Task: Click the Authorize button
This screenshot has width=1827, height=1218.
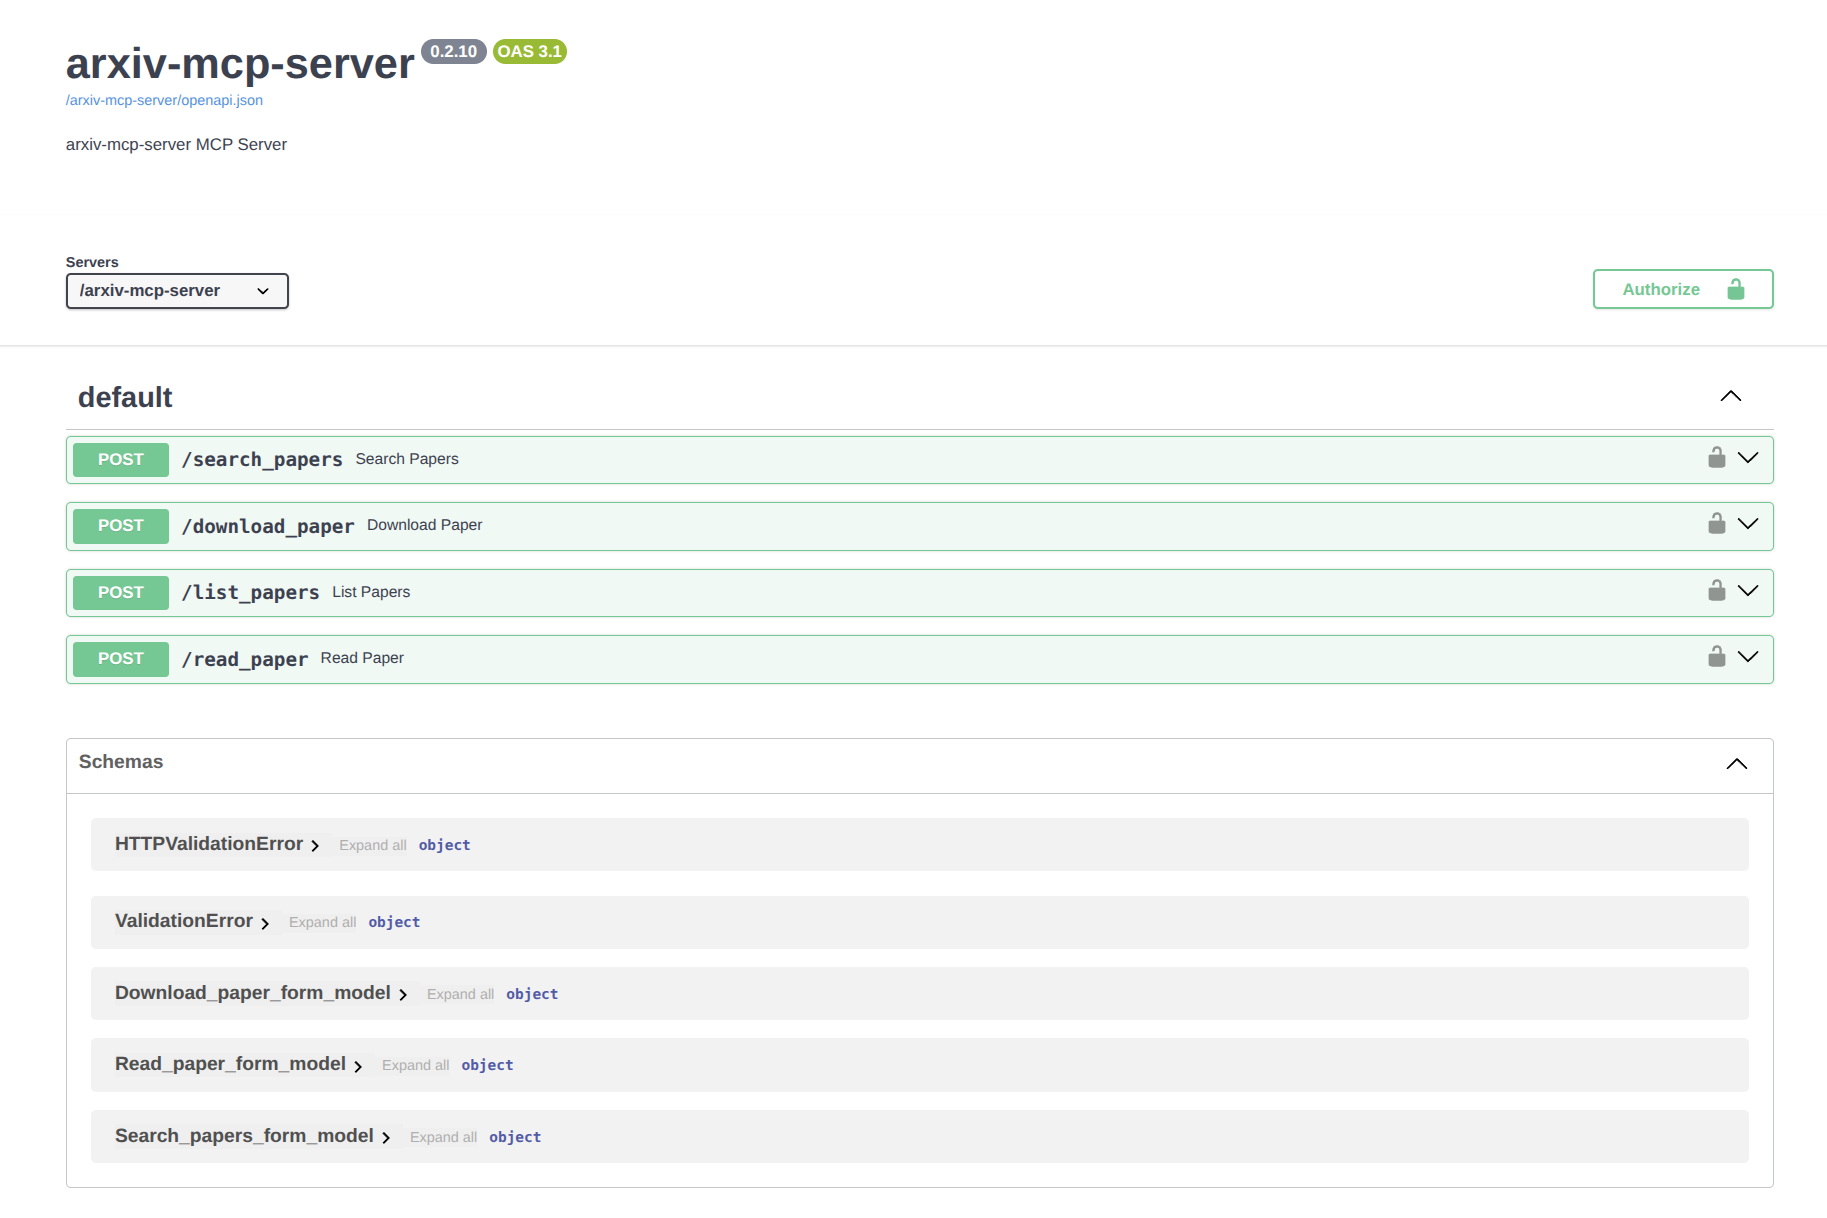Action: click(1683, 289)
